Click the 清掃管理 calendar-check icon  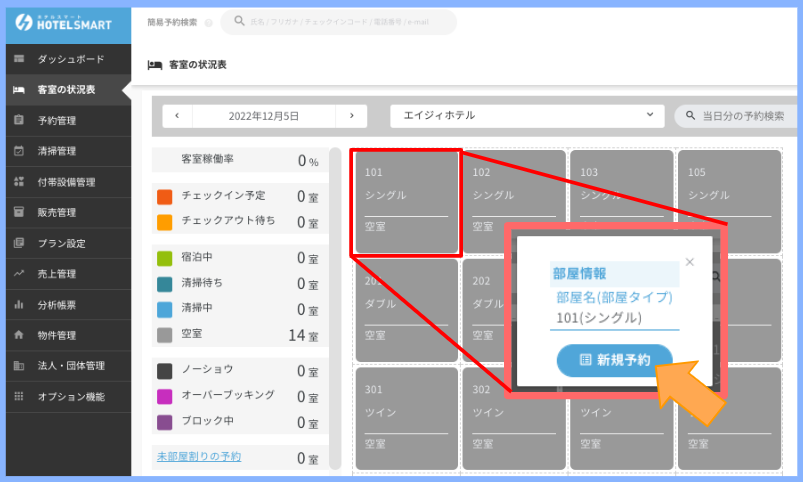point(19,151)
